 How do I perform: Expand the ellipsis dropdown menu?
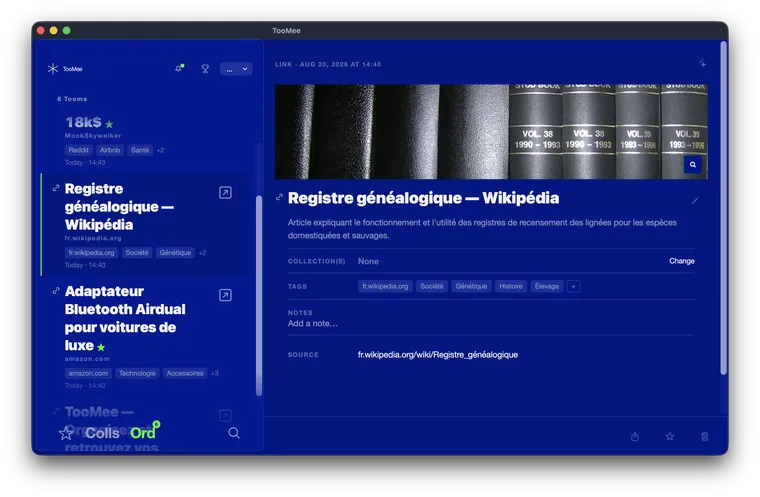[236, 69]
